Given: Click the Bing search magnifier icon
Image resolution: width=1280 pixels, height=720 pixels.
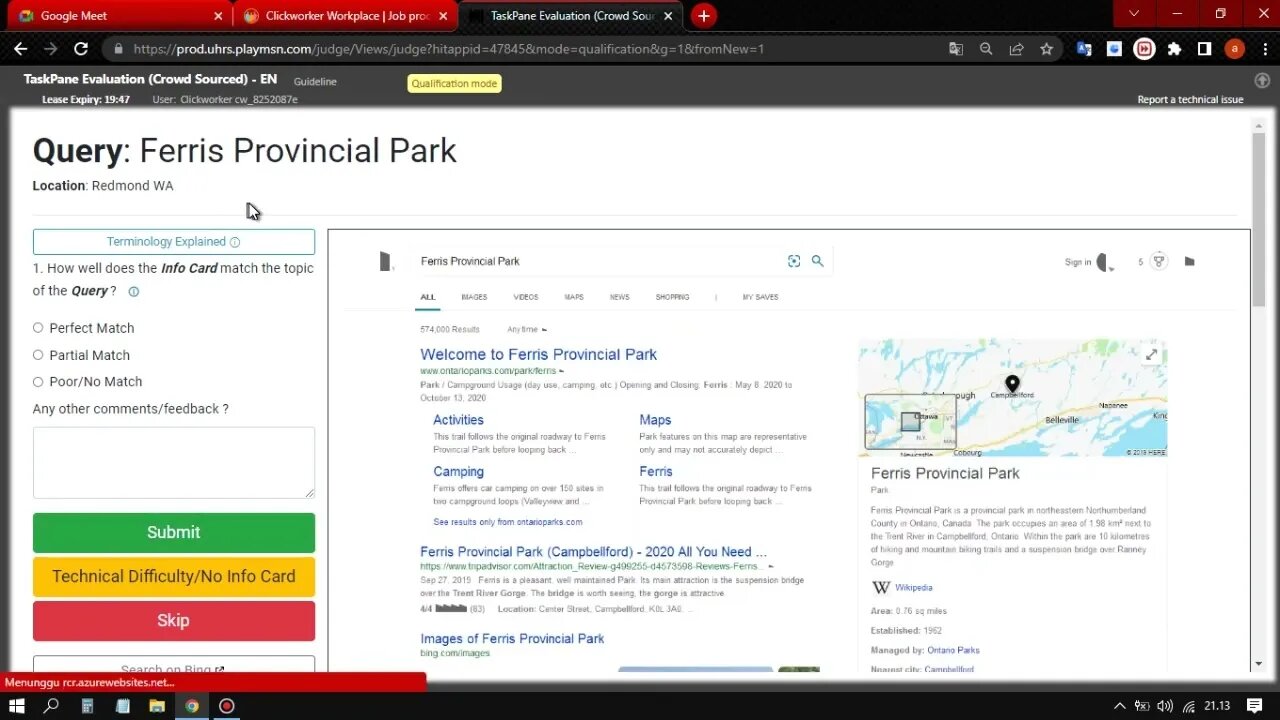Looking at the screenshot, I should (x=817, y=261).
